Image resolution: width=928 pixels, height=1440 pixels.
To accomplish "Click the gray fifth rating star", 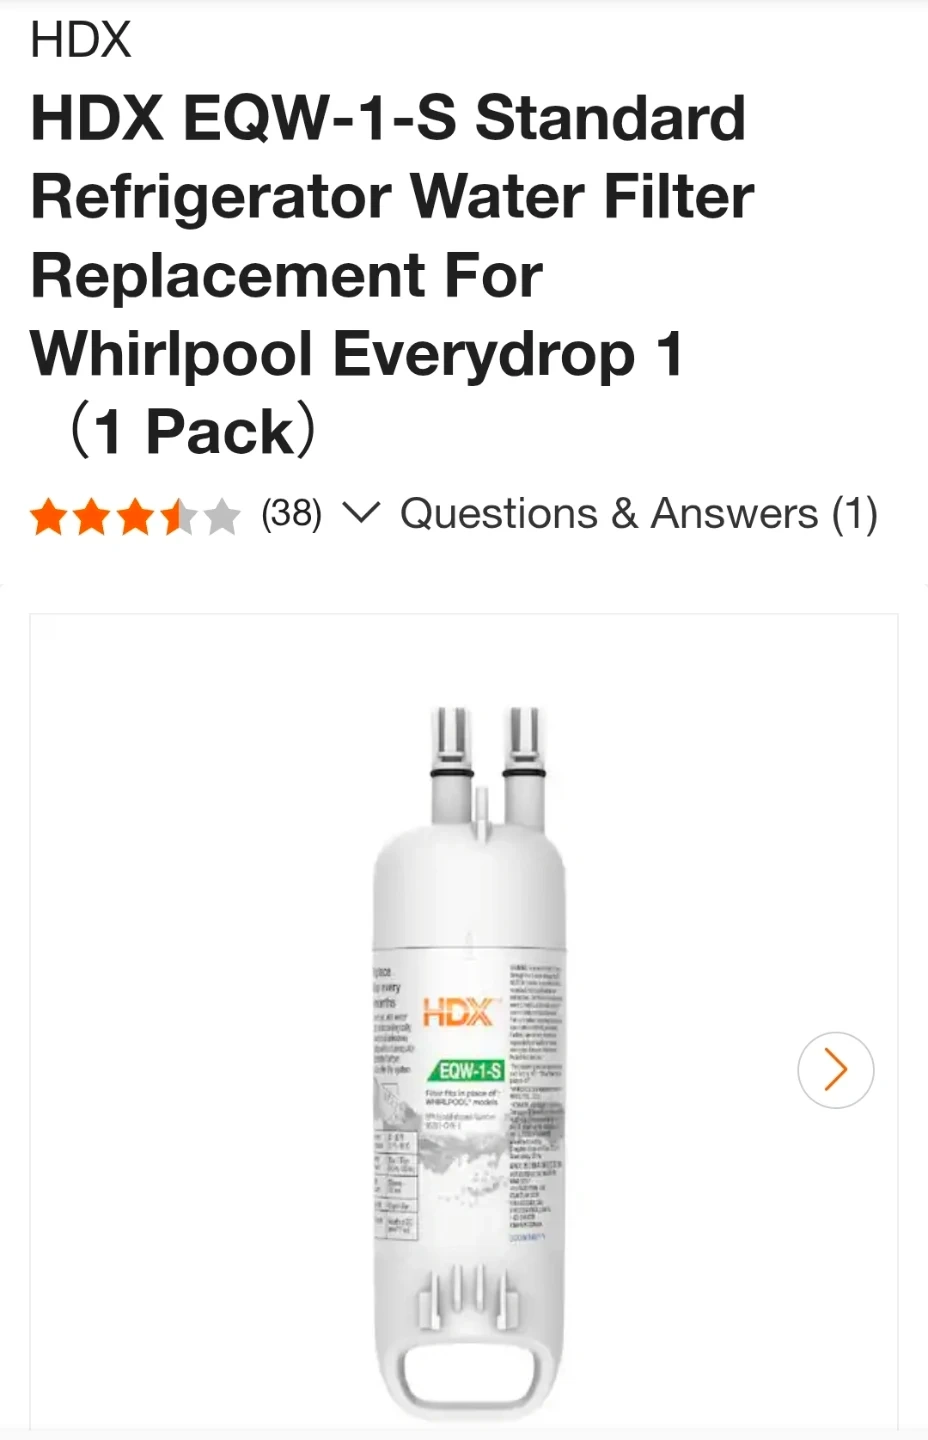I will [221, 517].
